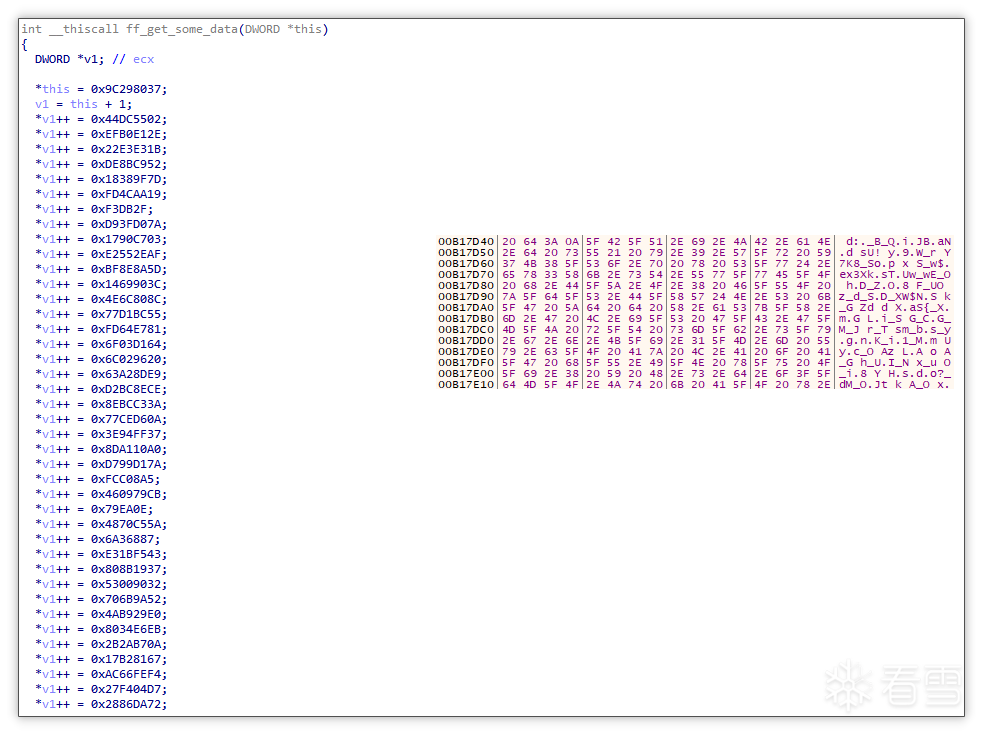Viewport: 983px width, 735px height.
Task: Click the value 0xFCC08A5
Action: click(122, 480)
